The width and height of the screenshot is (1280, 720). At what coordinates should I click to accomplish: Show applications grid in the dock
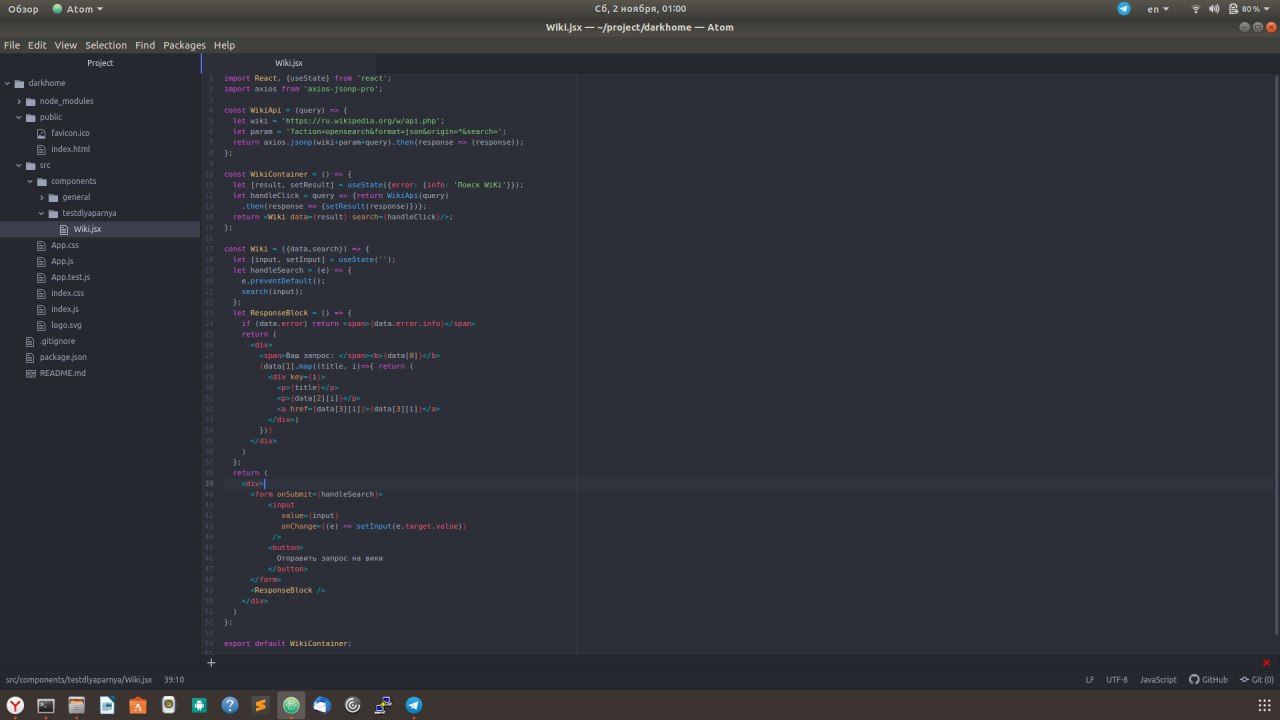1264,705
